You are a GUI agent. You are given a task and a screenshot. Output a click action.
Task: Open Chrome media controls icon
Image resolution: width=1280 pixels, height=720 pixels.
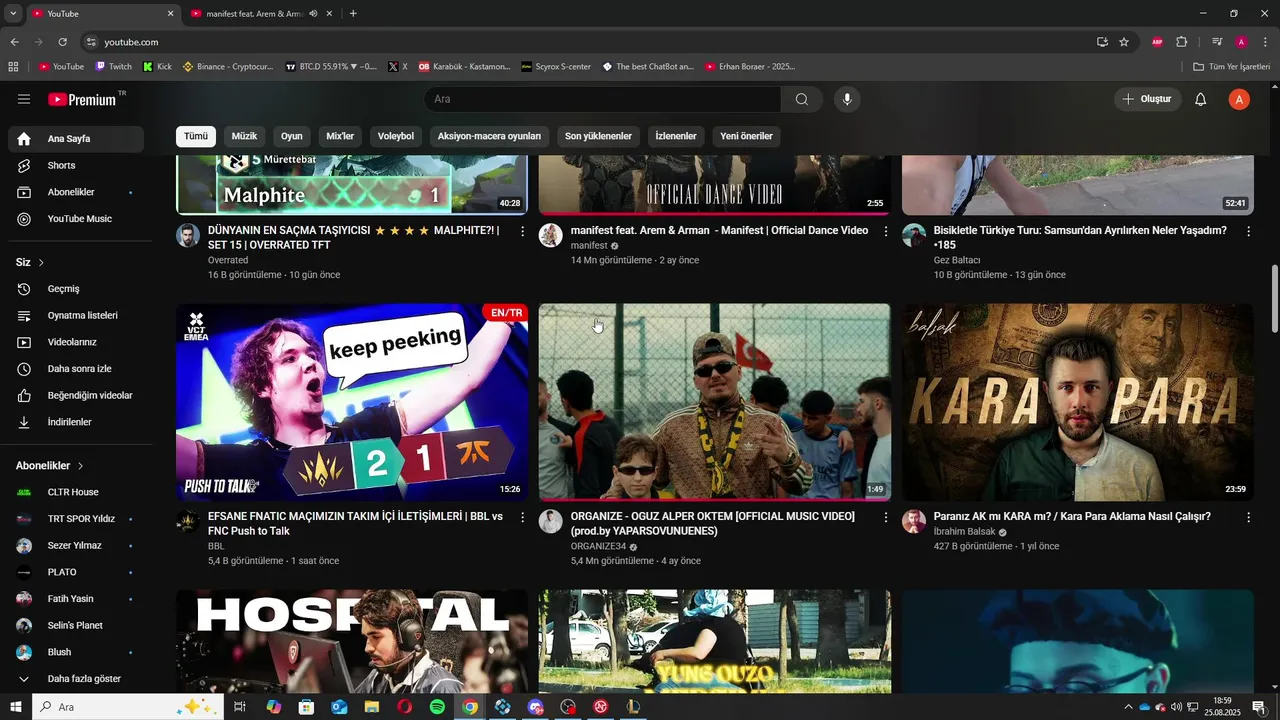point(1217,42)
